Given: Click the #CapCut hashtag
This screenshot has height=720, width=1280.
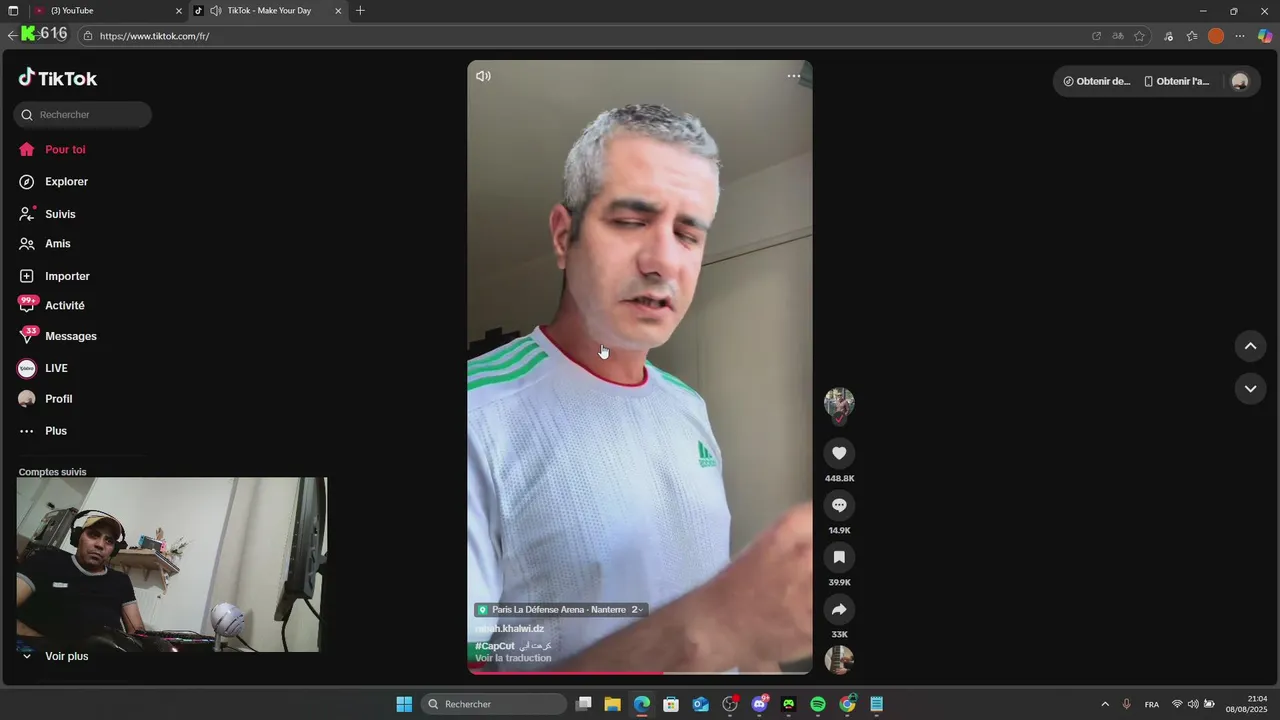Looking at the screenshot, I should [495, 646].
